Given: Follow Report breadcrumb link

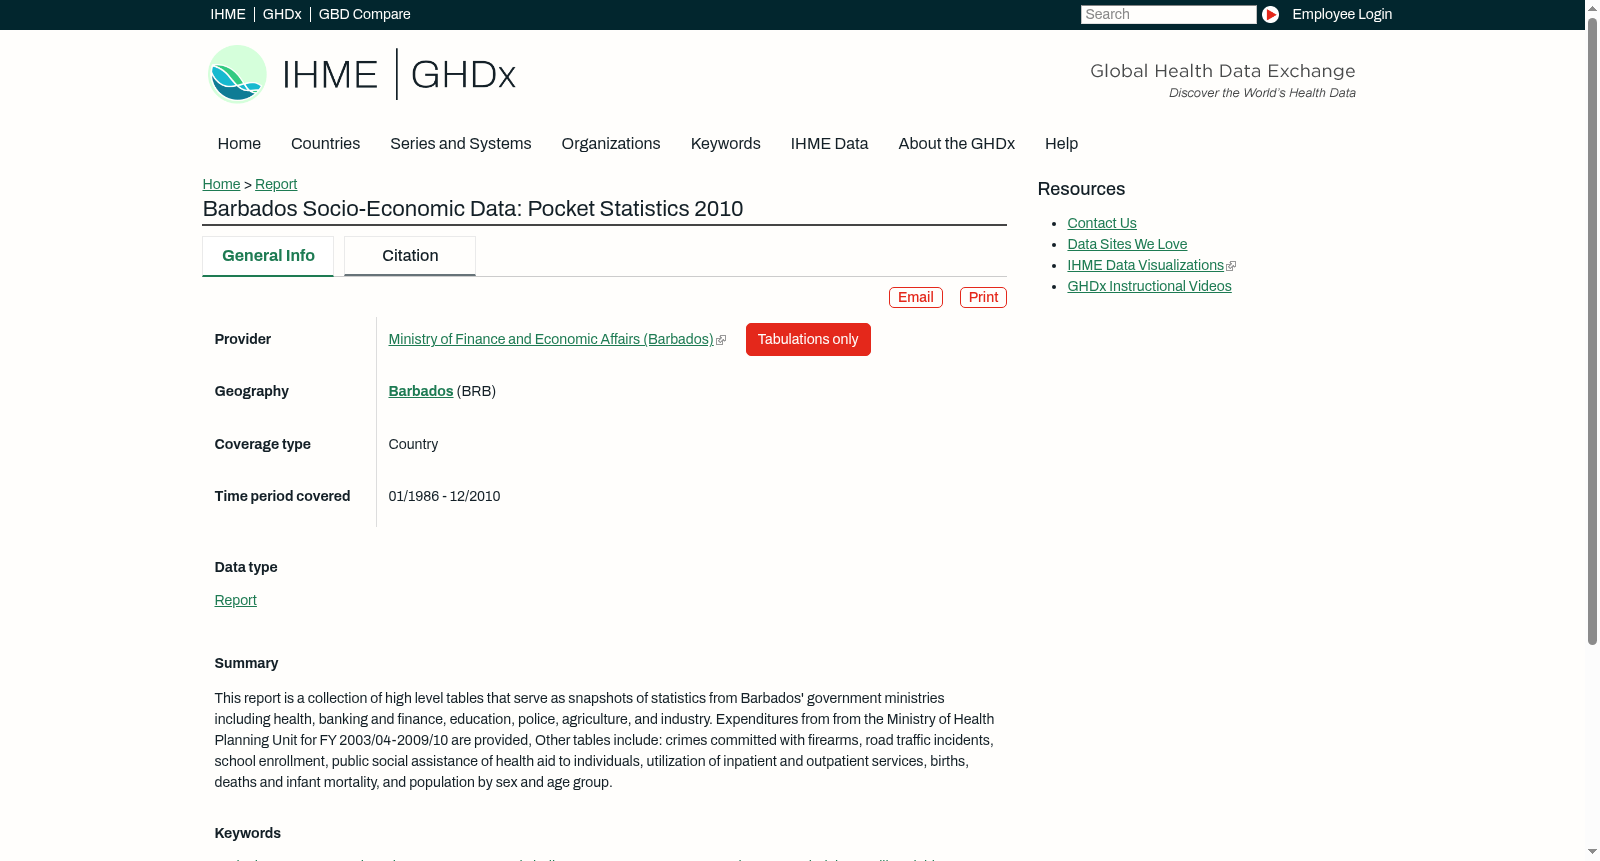Looking at the screenshot, I should 276,184.
